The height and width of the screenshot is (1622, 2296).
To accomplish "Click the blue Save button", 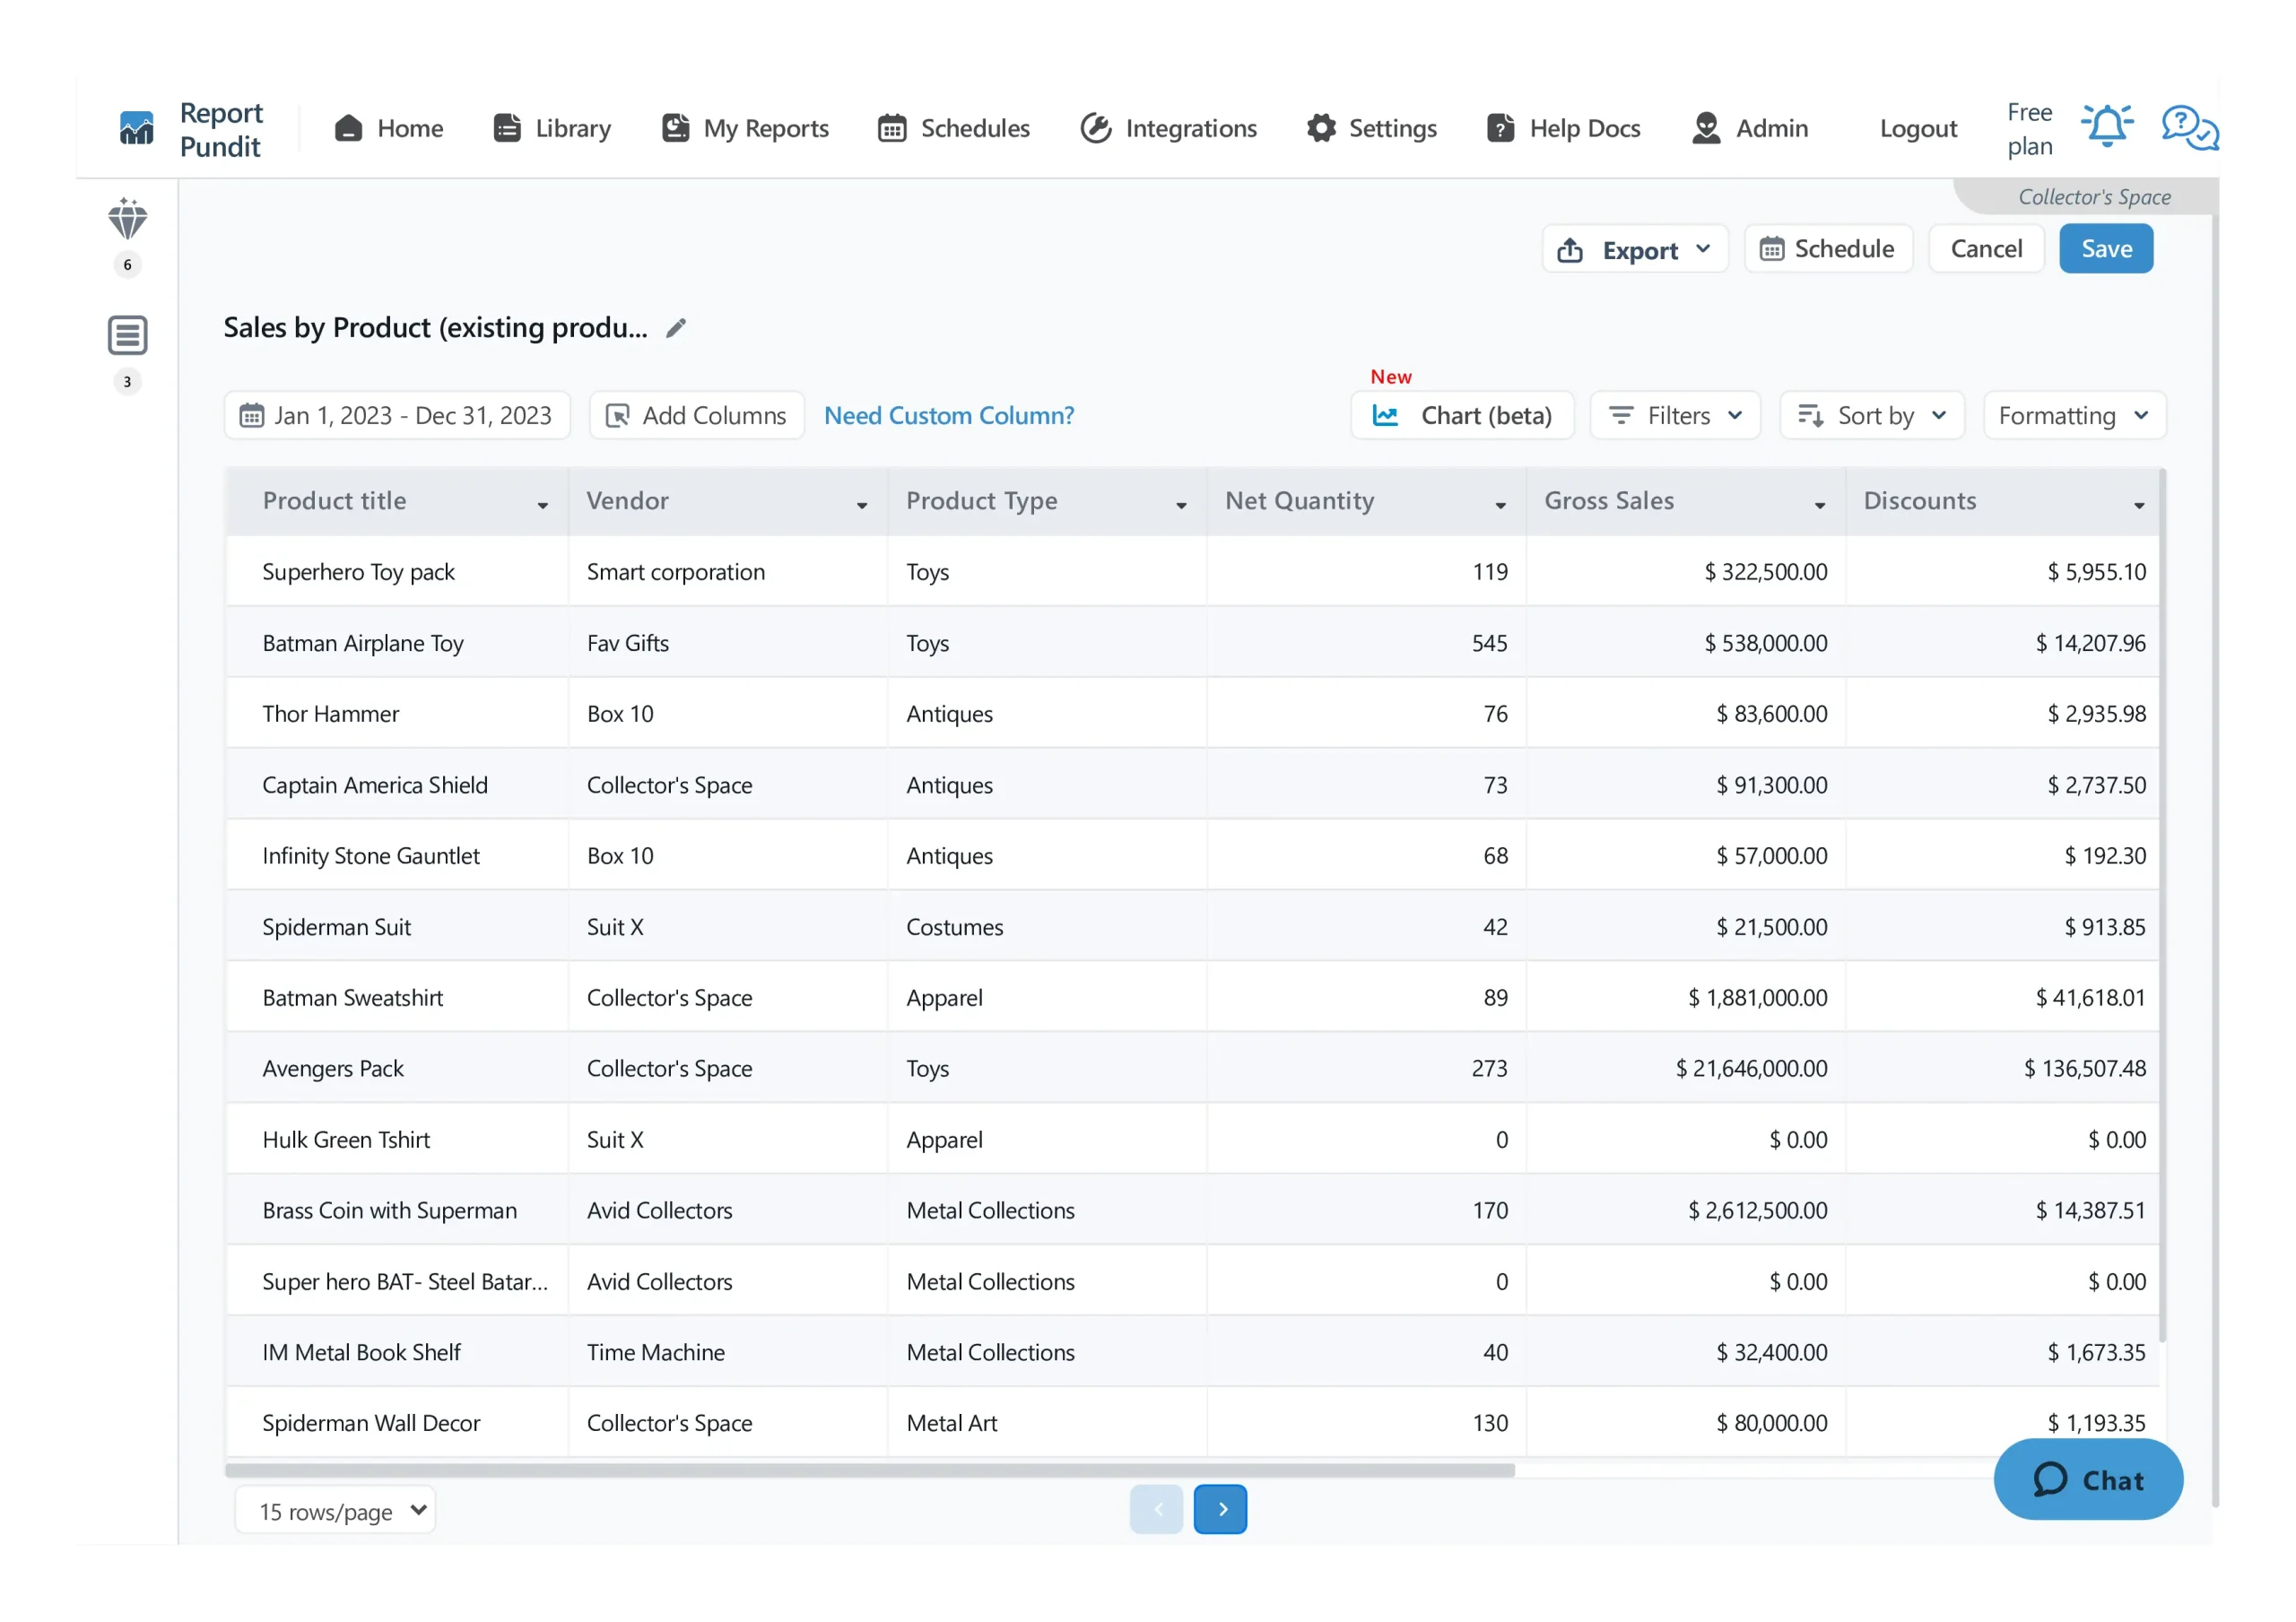I will pos(2106,250).
